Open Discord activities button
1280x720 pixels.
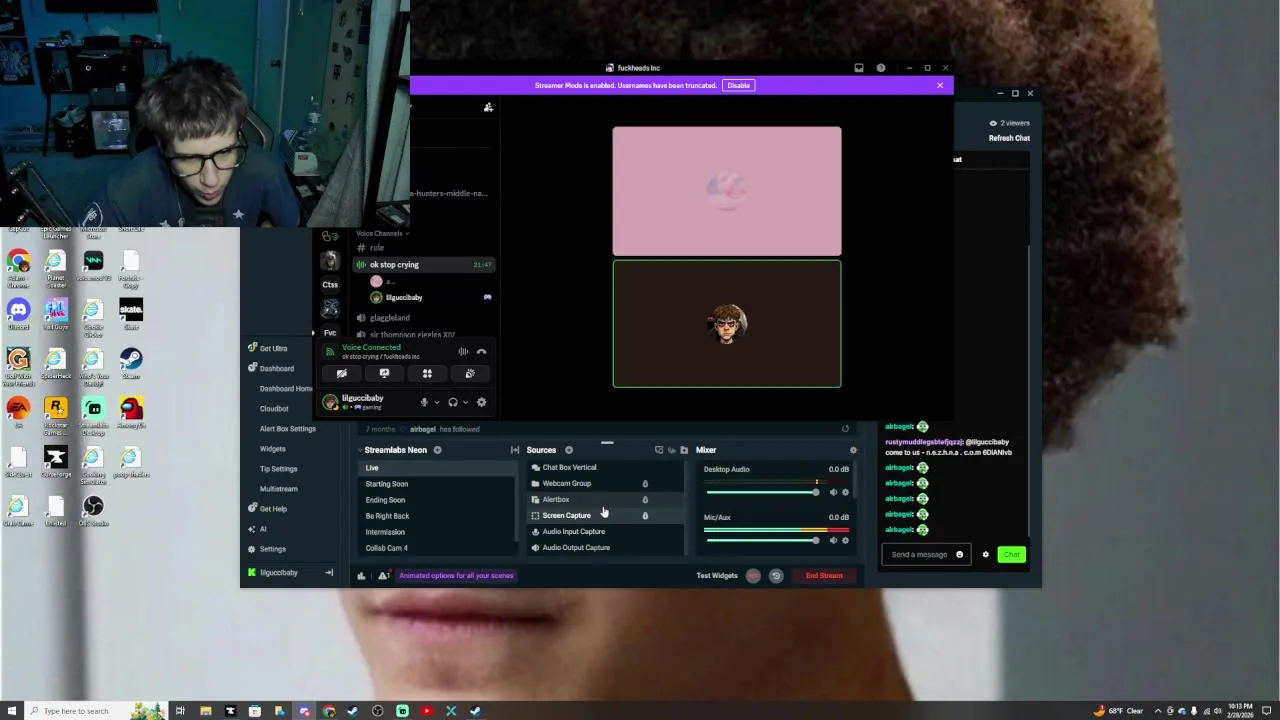(427, 374)
